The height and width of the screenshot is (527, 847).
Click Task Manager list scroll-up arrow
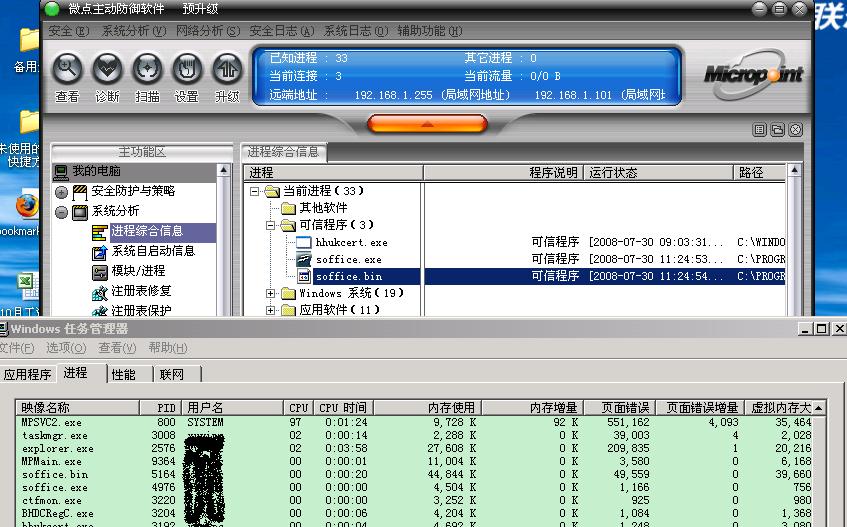819,408
